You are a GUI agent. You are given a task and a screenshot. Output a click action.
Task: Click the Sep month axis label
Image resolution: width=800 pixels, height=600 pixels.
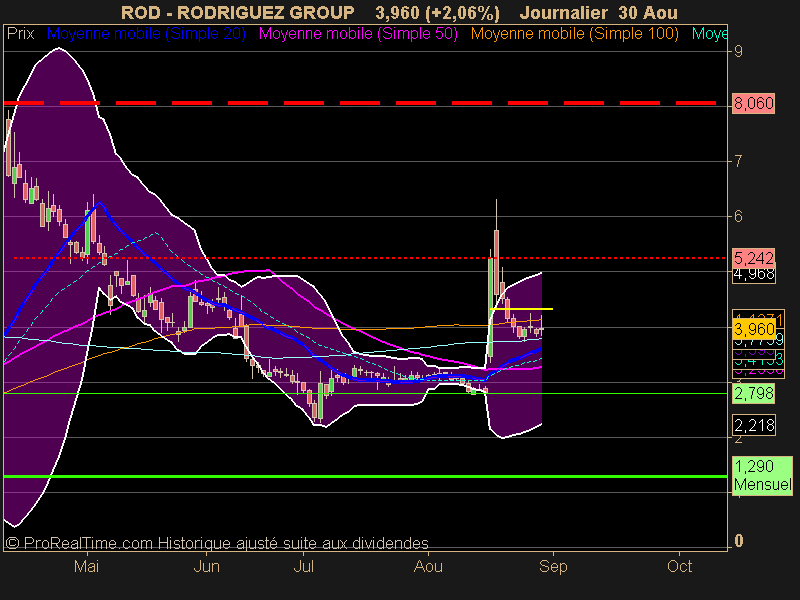pyautogui.click(x=553, y=566)
